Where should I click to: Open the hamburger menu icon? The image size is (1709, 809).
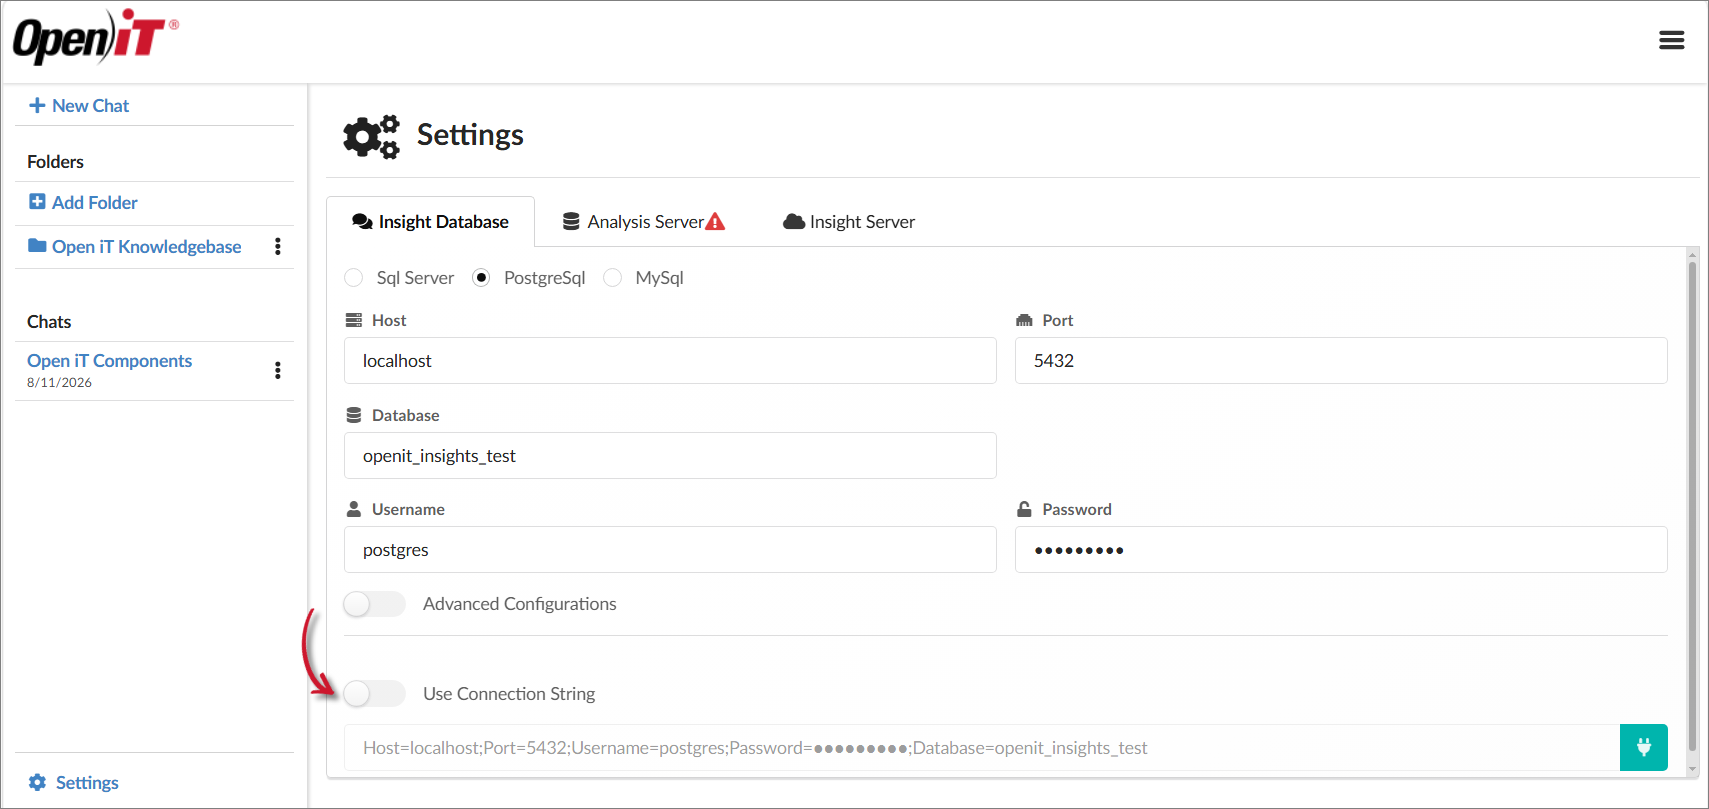[x=1671, y=40]
